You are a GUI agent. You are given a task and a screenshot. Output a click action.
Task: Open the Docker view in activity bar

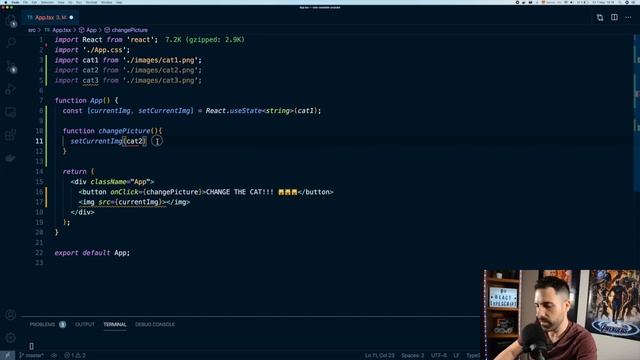(x=11, y=158)
